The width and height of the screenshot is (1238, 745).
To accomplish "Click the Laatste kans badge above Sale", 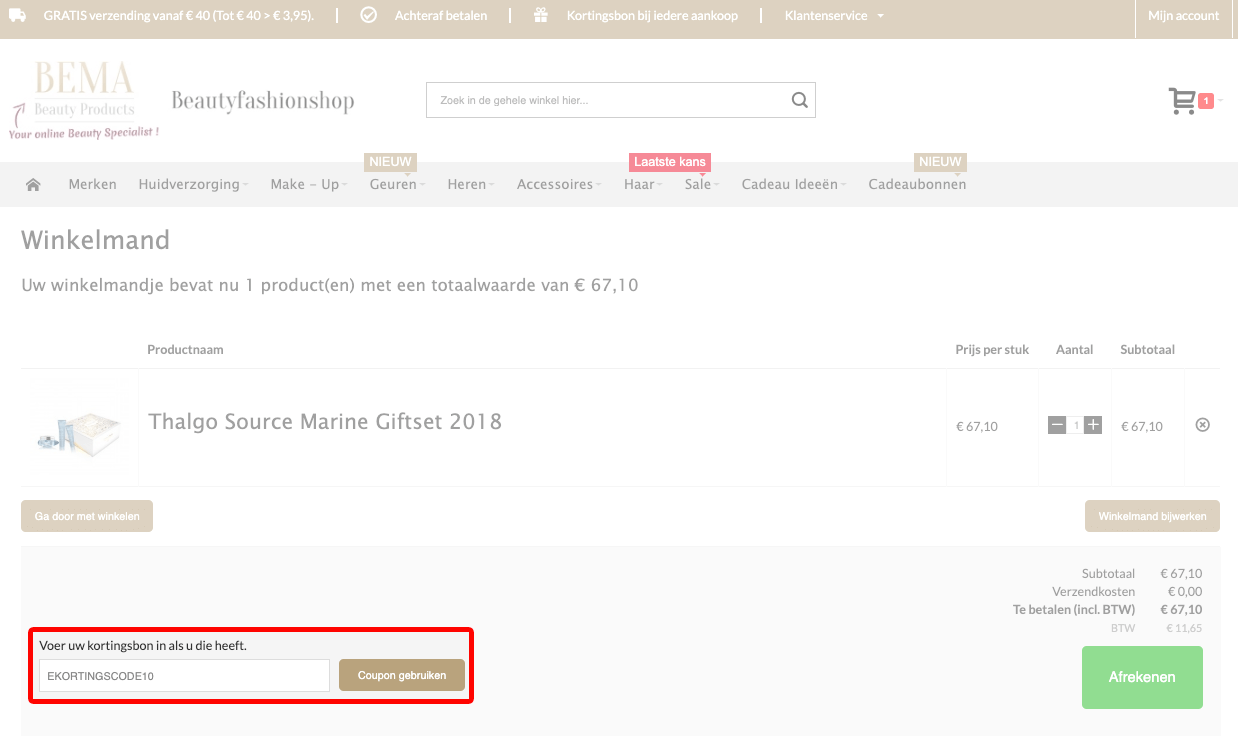I will (670, 161).
